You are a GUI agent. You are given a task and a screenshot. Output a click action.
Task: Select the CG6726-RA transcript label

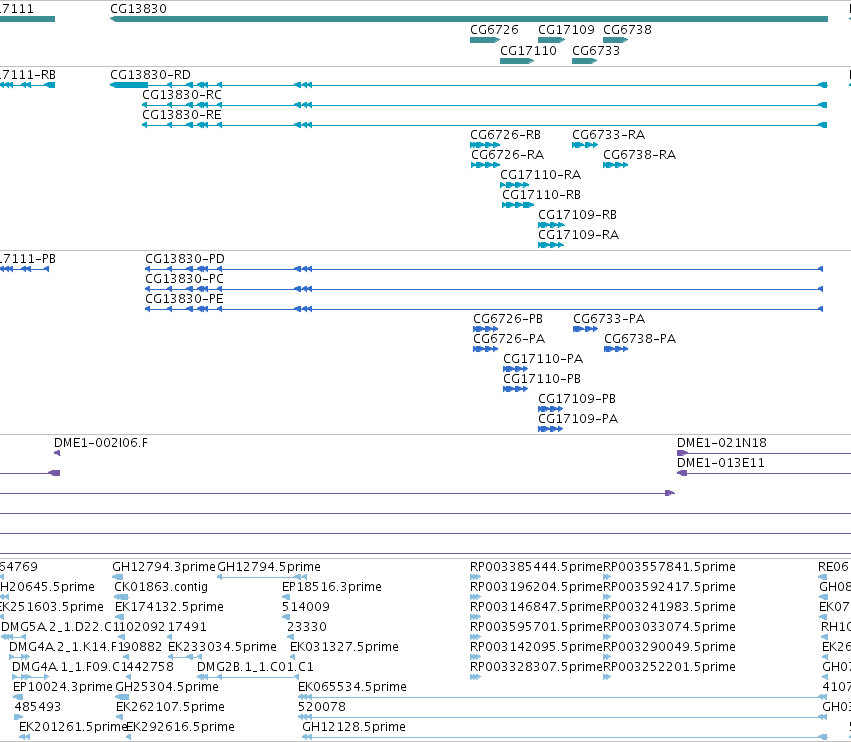tap(507, 155)
